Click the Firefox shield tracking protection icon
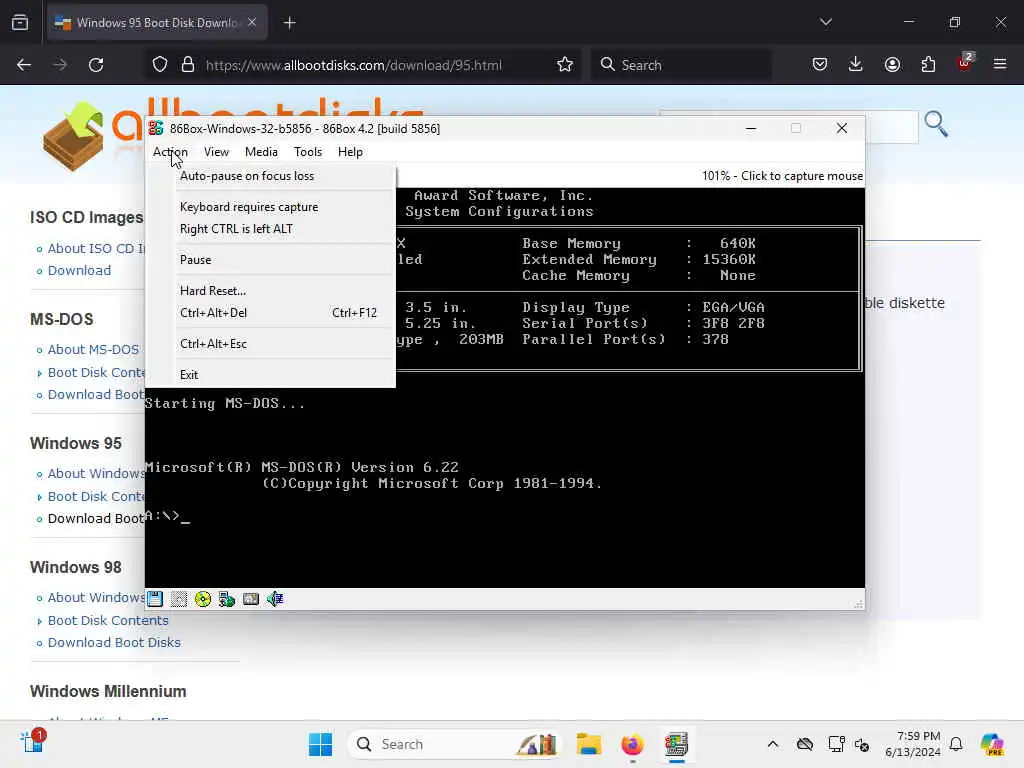This screenshot has width=1024, height=768. pyautogui.click(x=160, y=65)
